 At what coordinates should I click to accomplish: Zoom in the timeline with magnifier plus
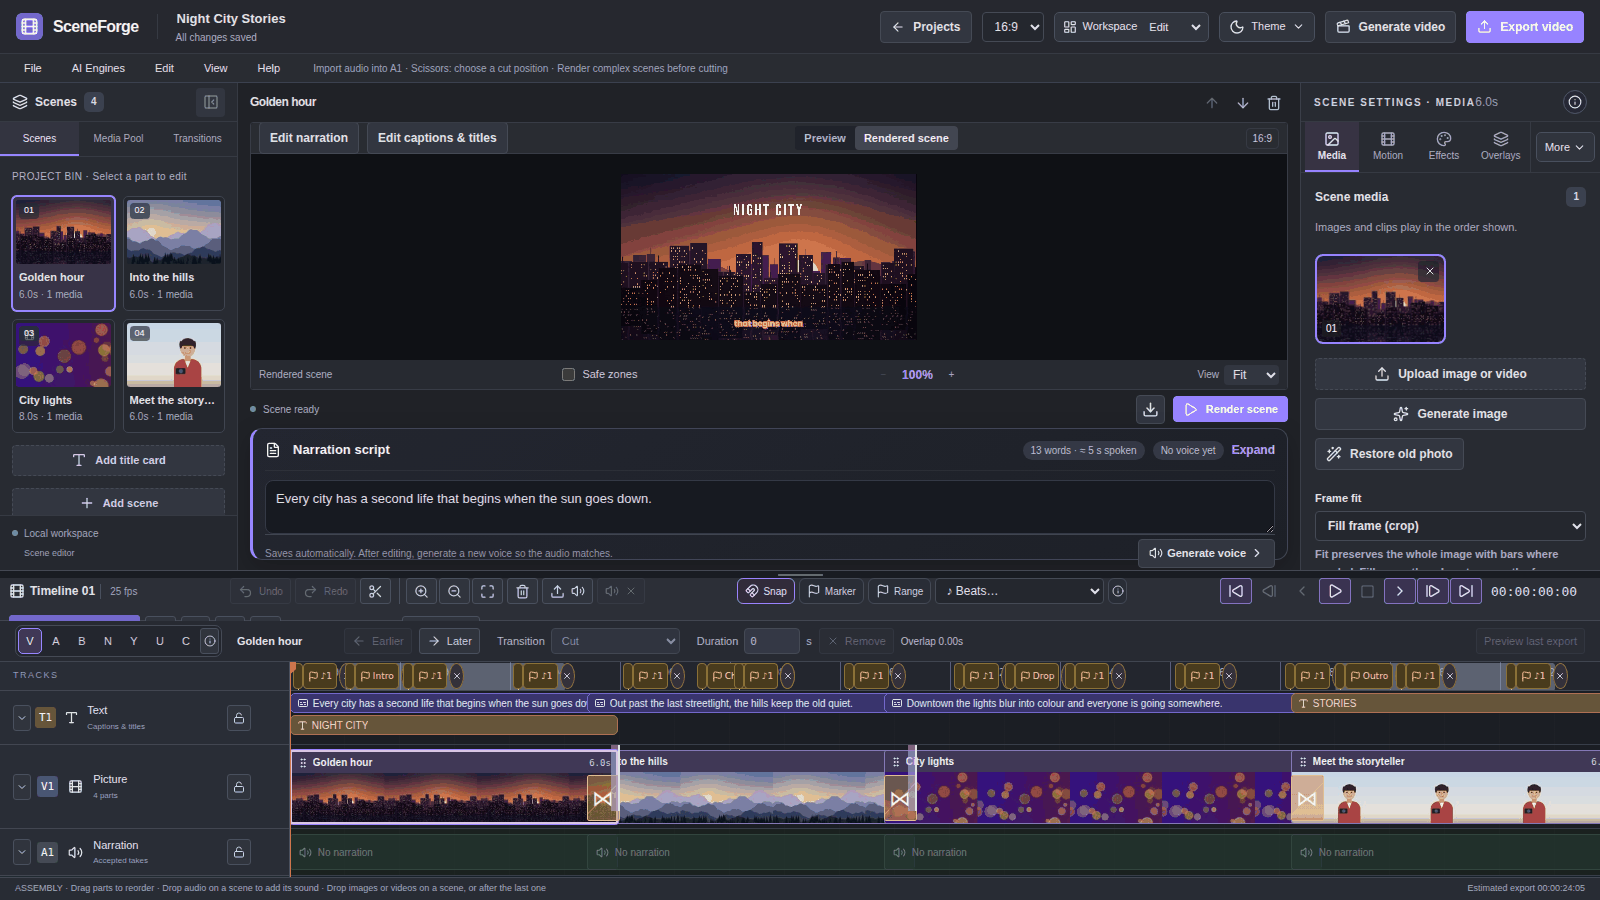(x=422, y=591)
